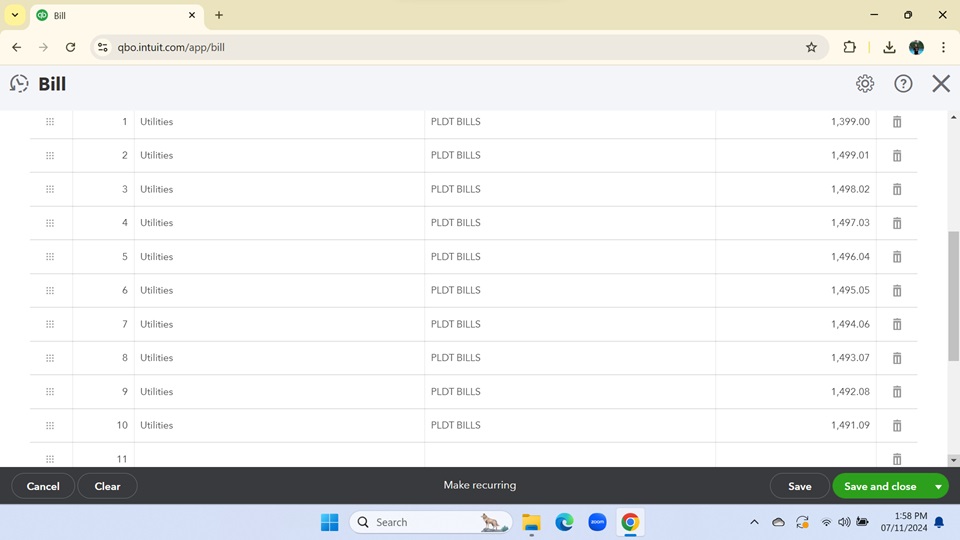Click the drag handle of row 8

[x=50, y=358]
